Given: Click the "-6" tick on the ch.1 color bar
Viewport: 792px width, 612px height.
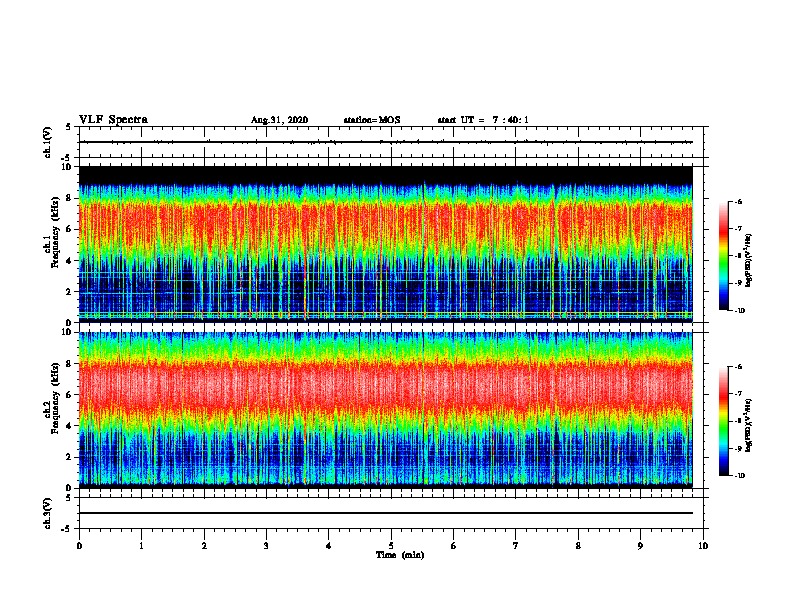Looking at the screenshot, I should (x=738, y=202).
